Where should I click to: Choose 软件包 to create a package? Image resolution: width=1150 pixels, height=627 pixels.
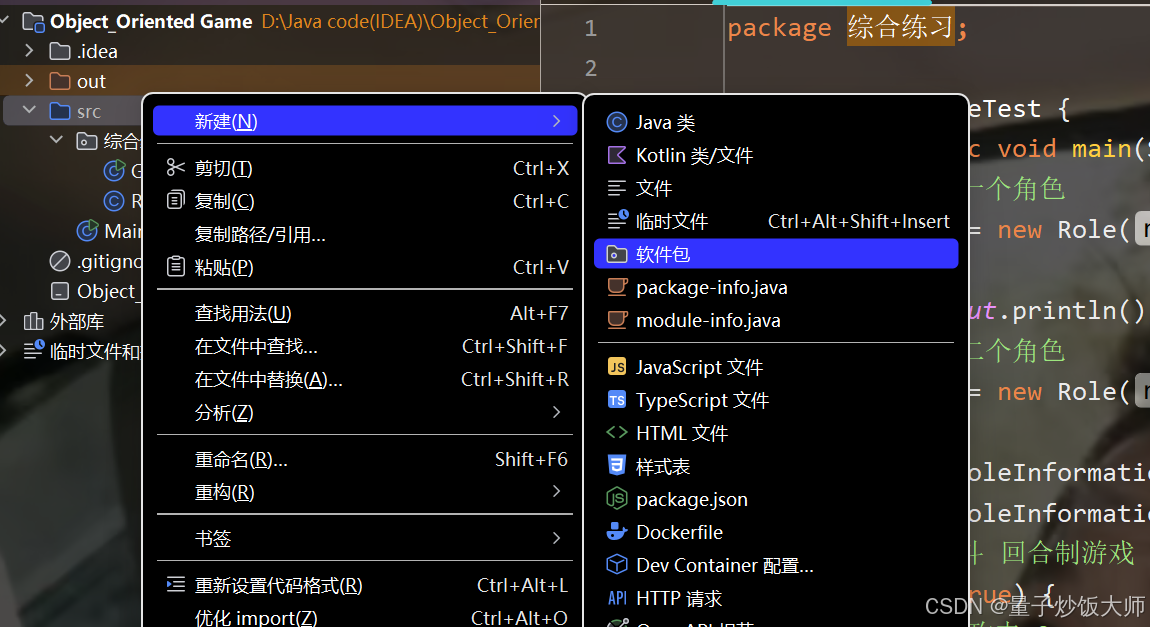coord(776,254)
